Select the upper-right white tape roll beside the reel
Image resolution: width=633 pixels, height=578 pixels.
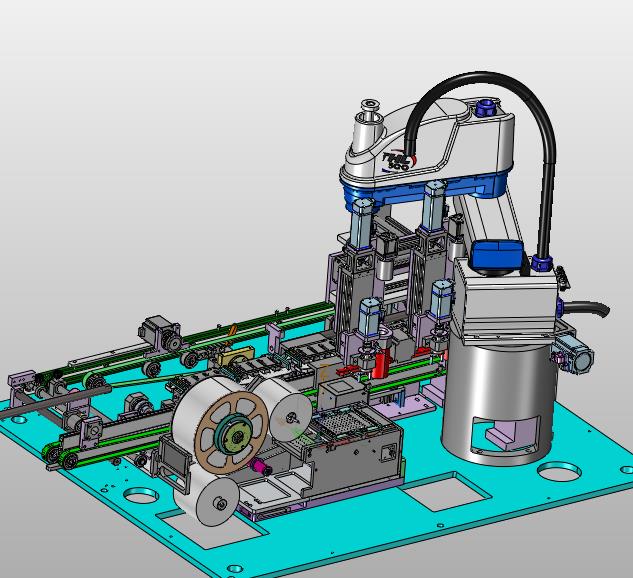click(285, 411)
